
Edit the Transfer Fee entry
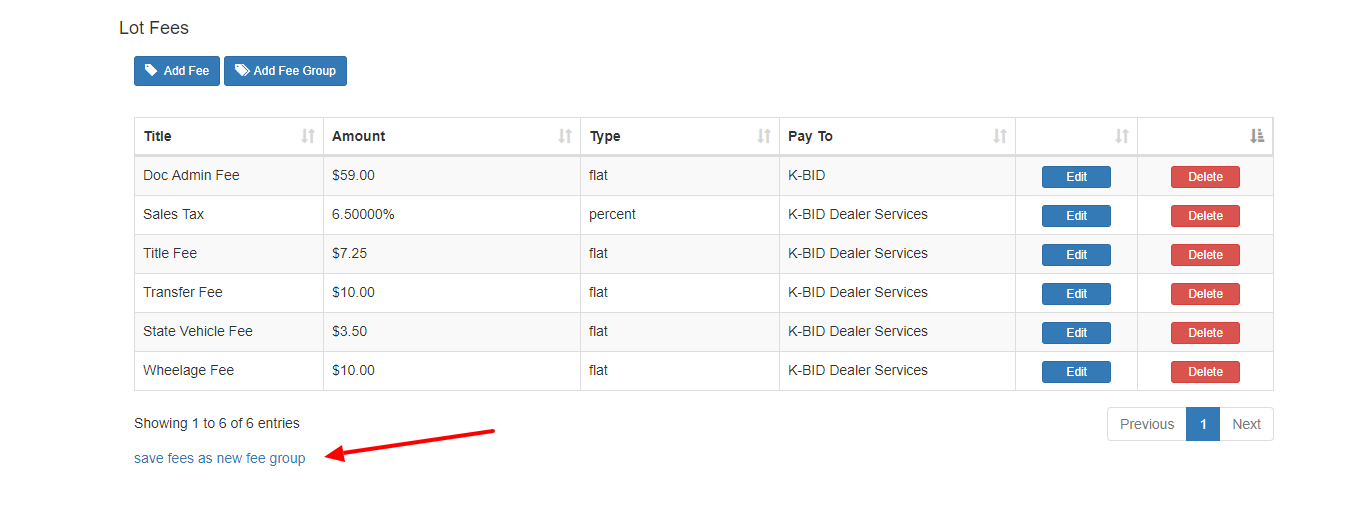(1076, 294)
